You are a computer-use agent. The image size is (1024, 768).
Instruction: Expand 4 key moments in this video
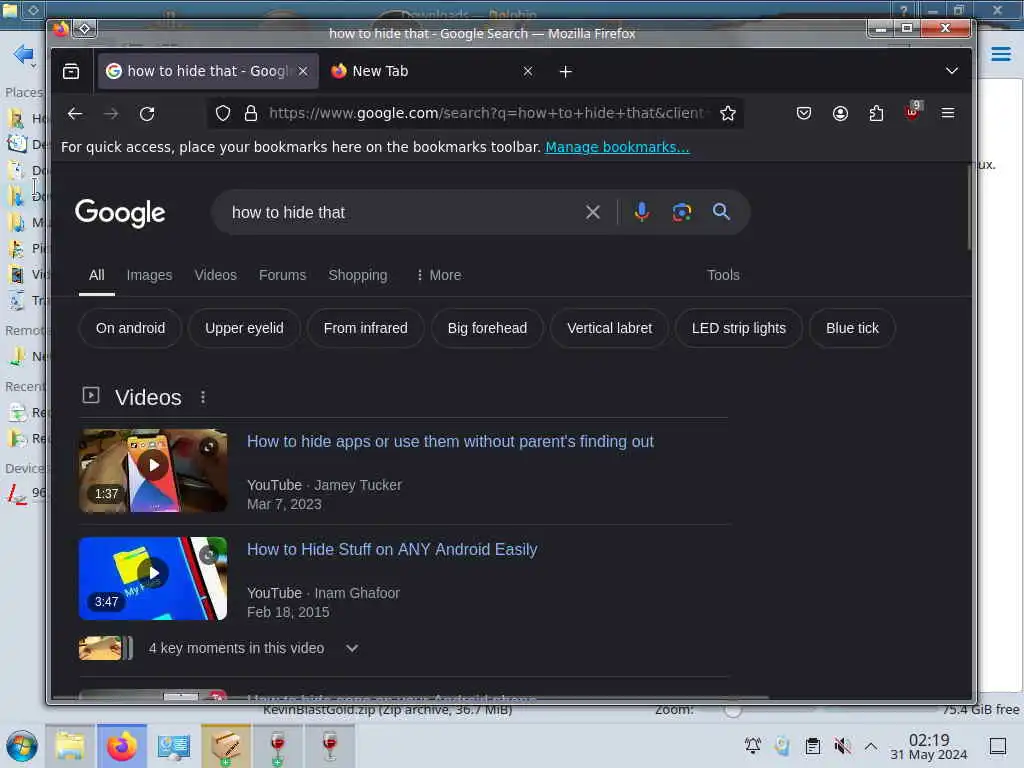(x=352, y=648)
